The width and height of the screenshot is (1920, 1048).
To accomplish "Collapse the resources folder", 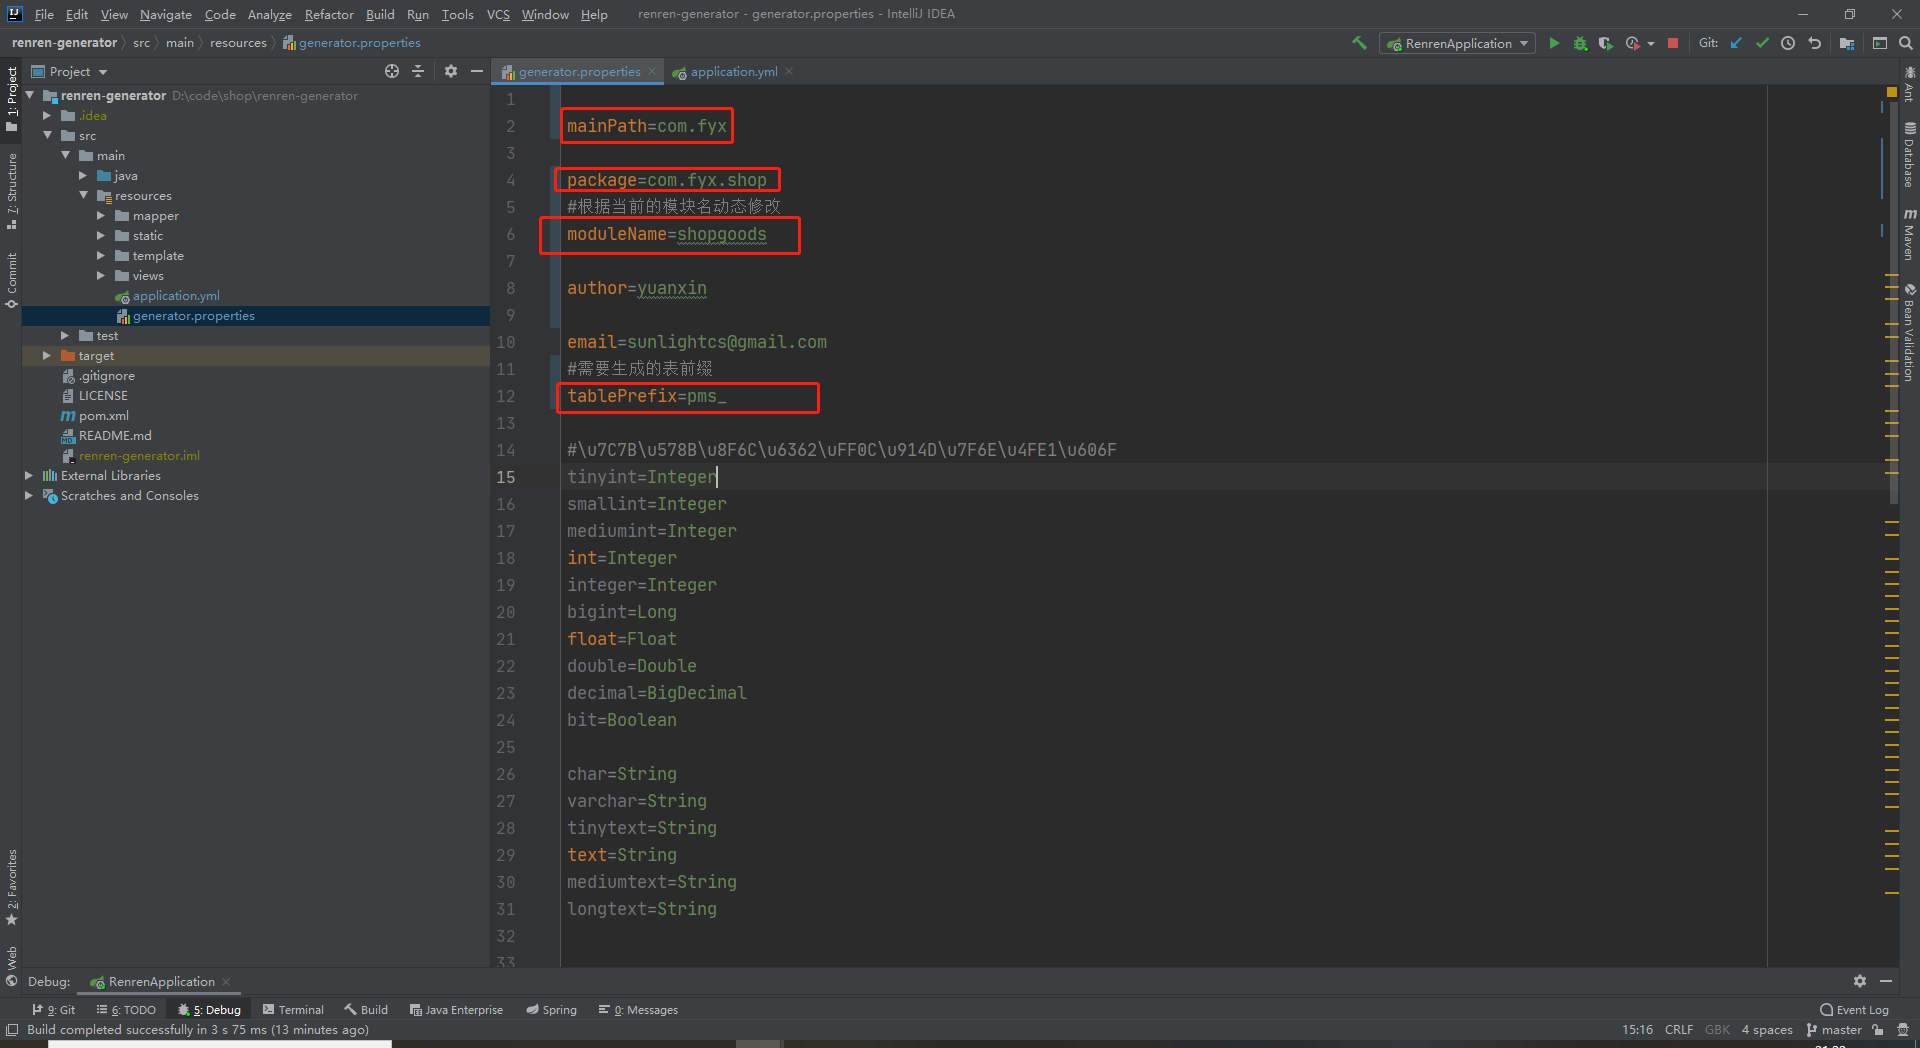I will pyautogui.click(x=83, y=196).
